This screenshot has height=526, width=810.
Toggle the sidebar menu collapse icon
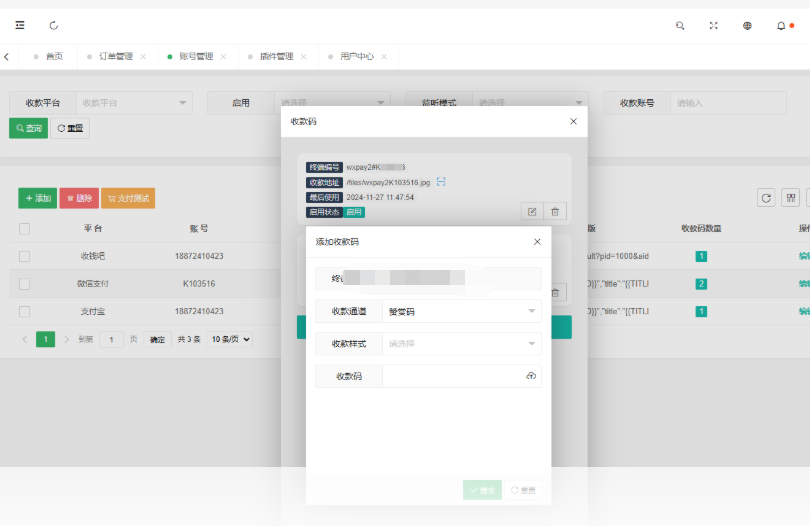click(x=20, y=25)
